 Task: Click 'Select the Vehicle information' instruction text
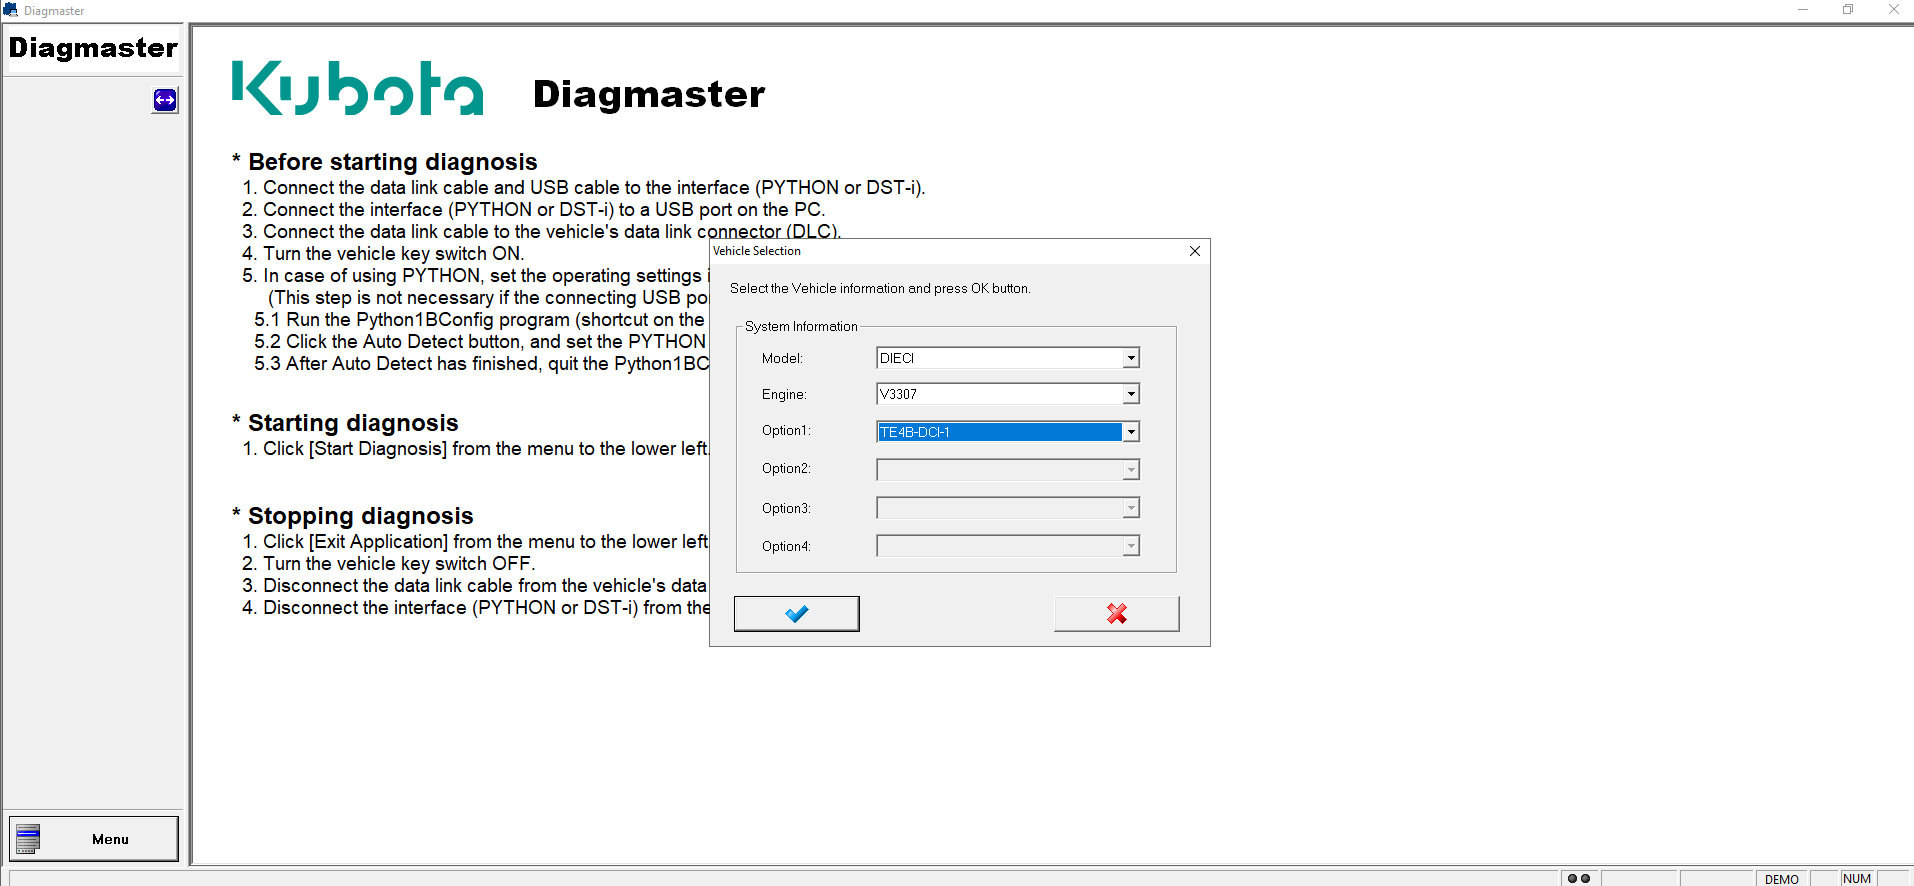[x=880, y=288]
